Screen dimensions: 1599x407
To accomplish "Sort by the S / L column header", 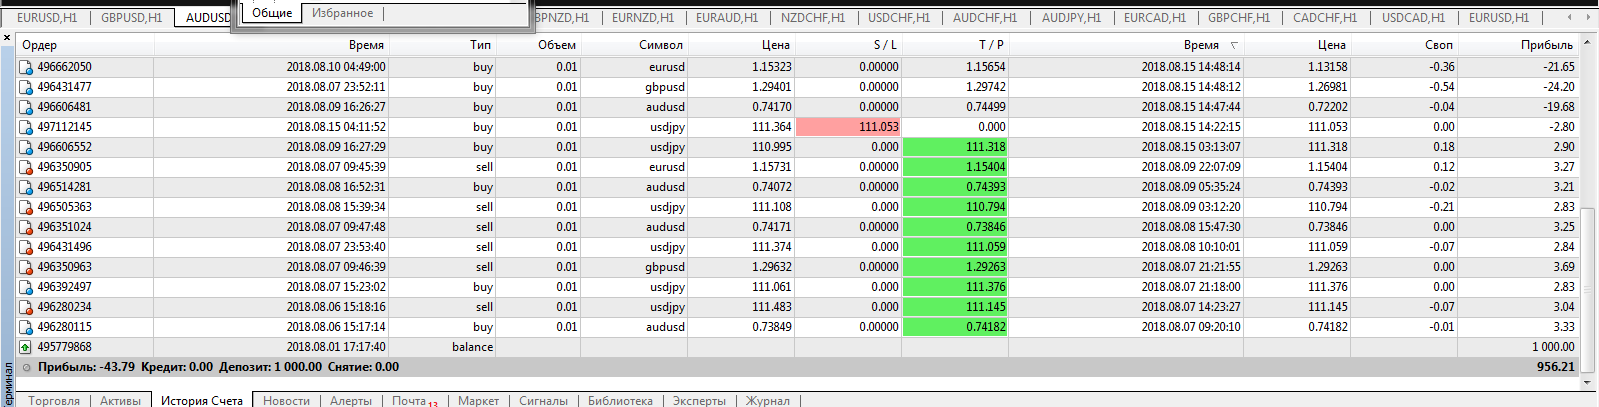I will click(848, 45).
